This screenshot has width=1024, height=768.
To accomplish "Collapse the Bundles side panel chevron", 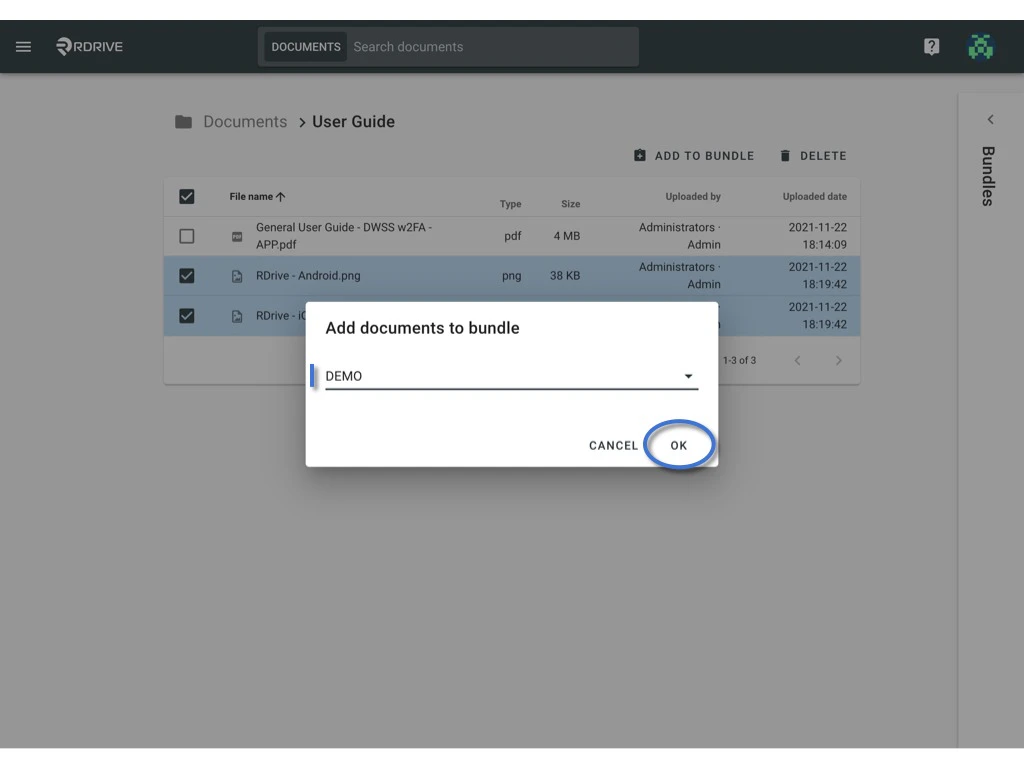I will pos(989,119).
